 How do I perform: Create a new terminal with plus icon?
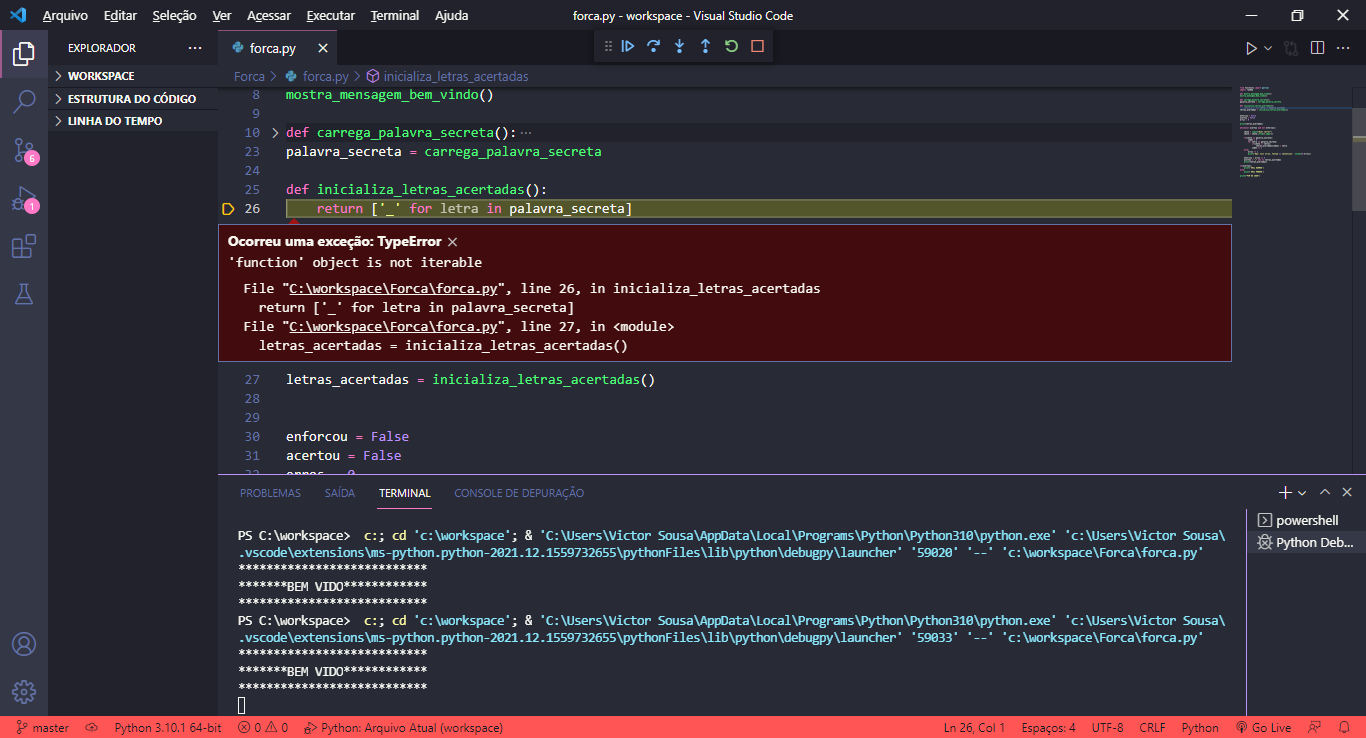point(1285,493)
